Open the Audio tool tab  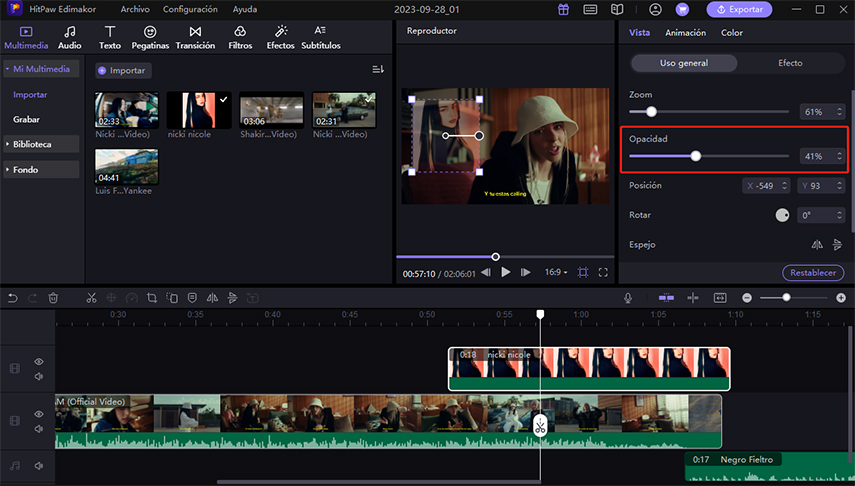click(70, 38)
